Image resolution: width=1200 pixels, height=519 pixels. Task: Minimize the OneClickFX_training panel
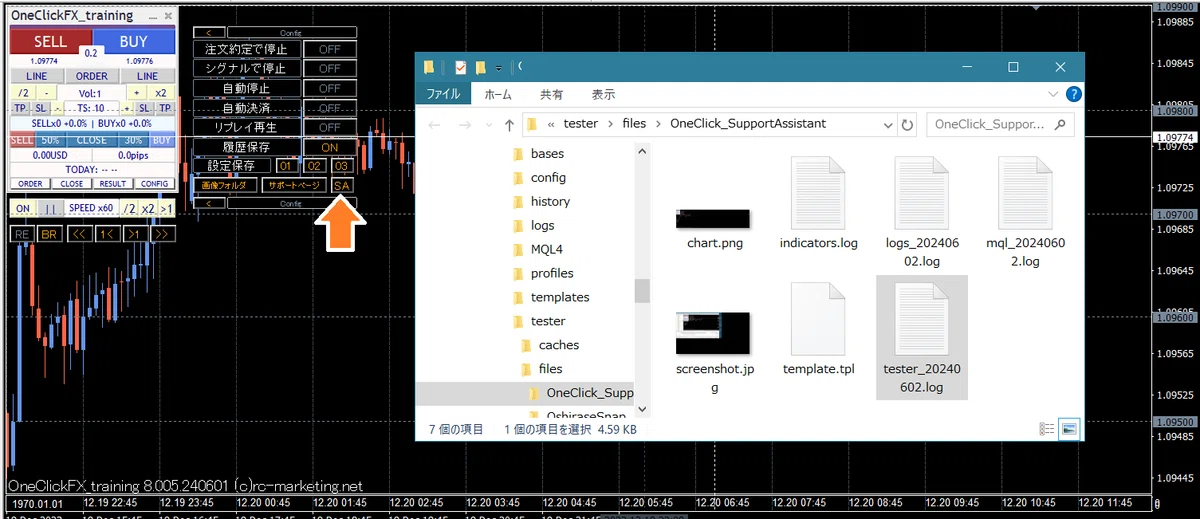[153, 17]
